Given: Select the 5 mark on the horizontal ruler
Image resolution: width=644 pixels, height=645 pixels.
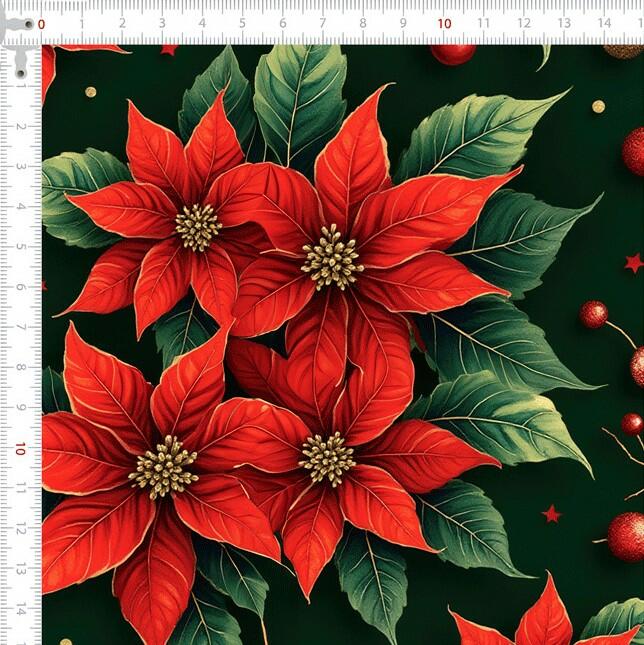Looking at the screenshot, I should tap(242, 23).
